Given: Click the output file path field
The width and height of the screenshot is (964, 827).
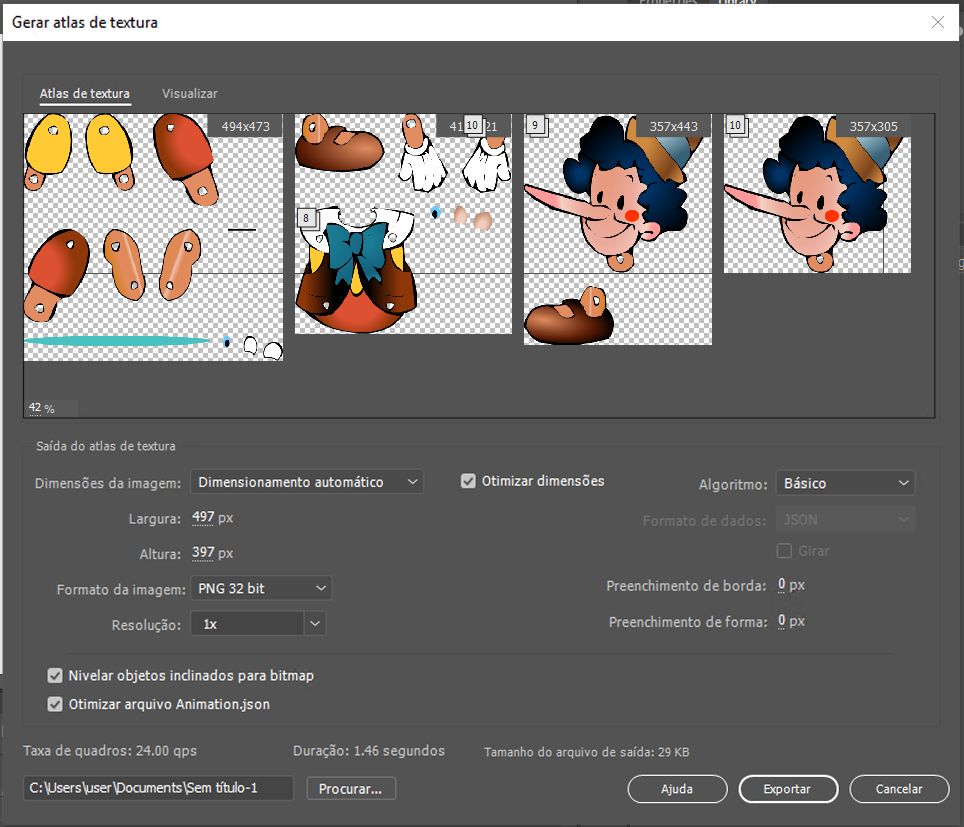Looking at the screenshot, I should click(x=158, y=788).
